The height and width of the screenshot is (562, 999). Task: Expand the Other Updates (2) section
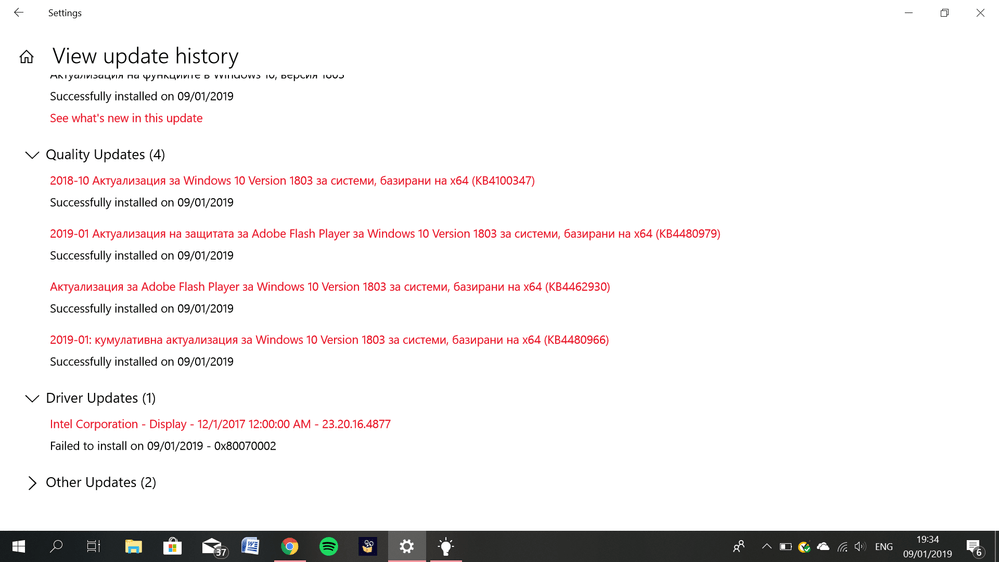(90, 482)
